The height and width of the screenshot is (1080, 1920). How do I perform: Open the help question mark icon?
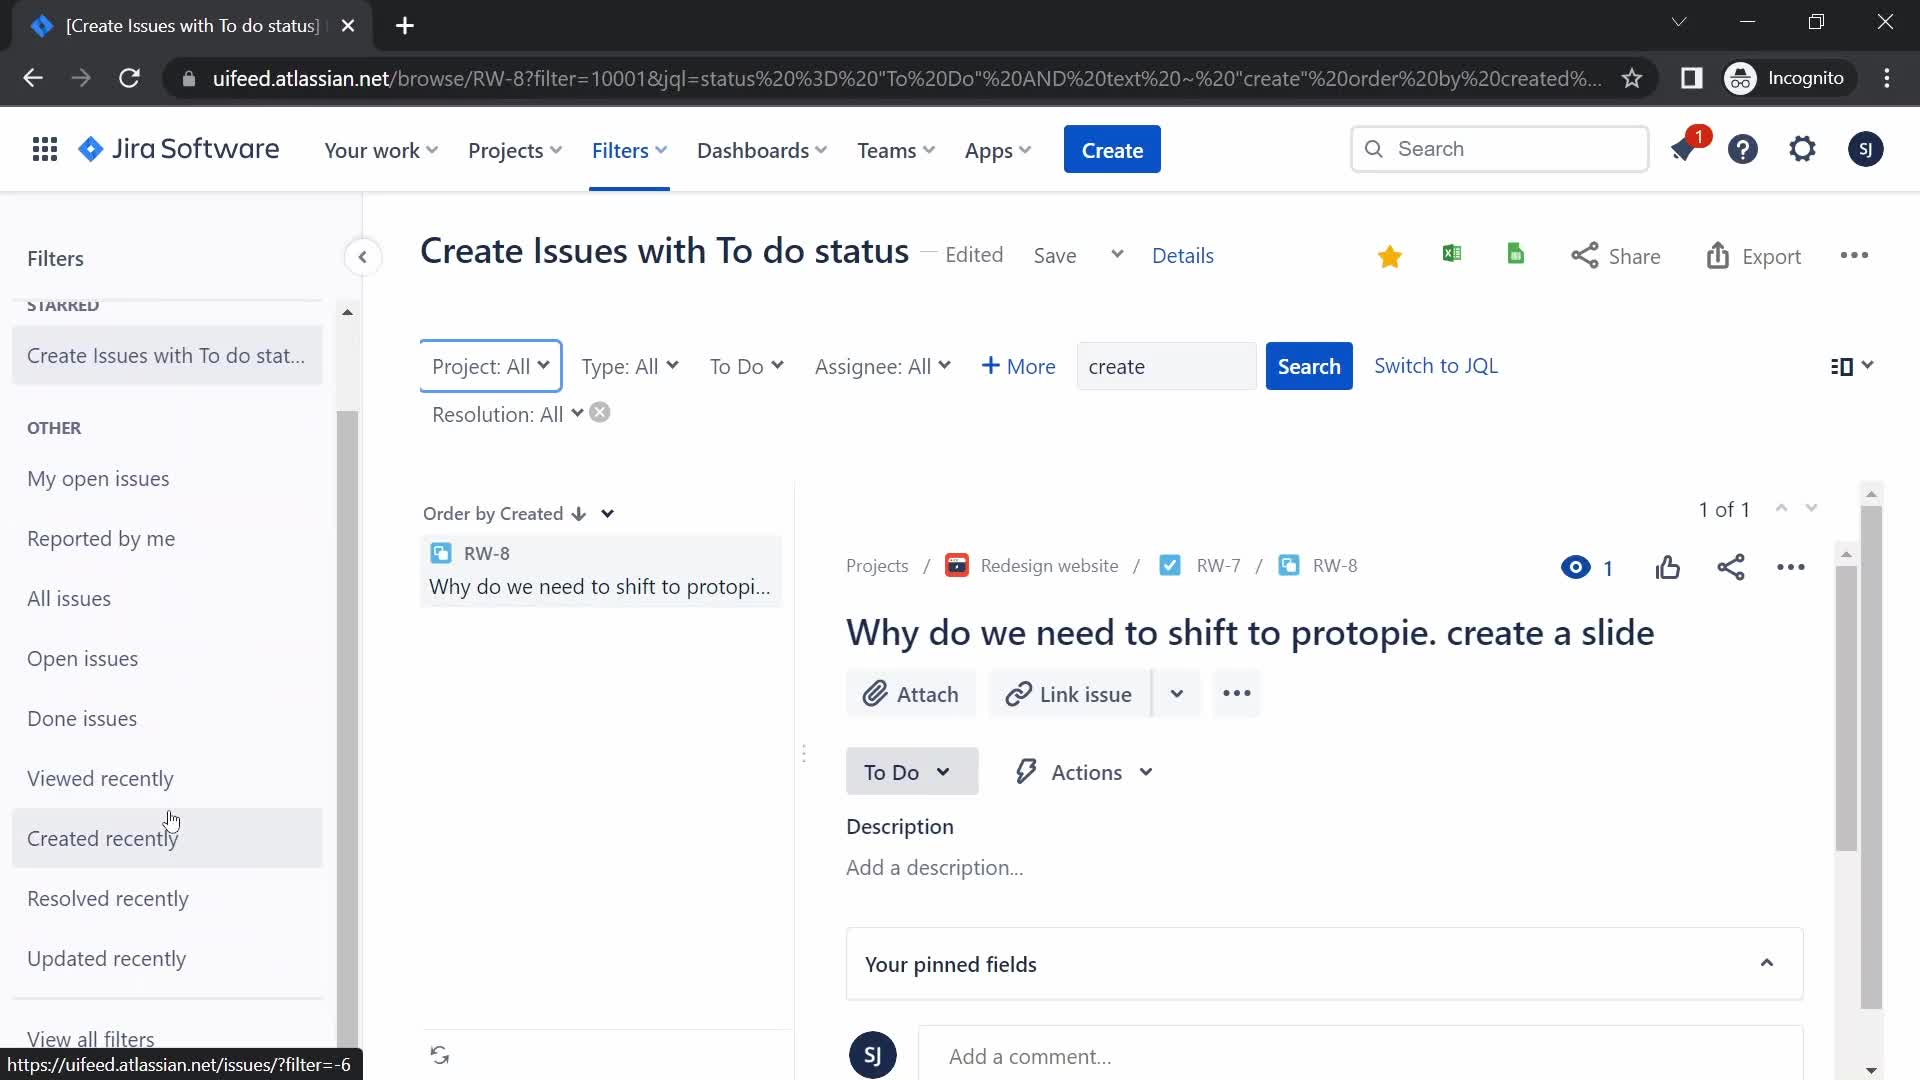(1743, 150)
